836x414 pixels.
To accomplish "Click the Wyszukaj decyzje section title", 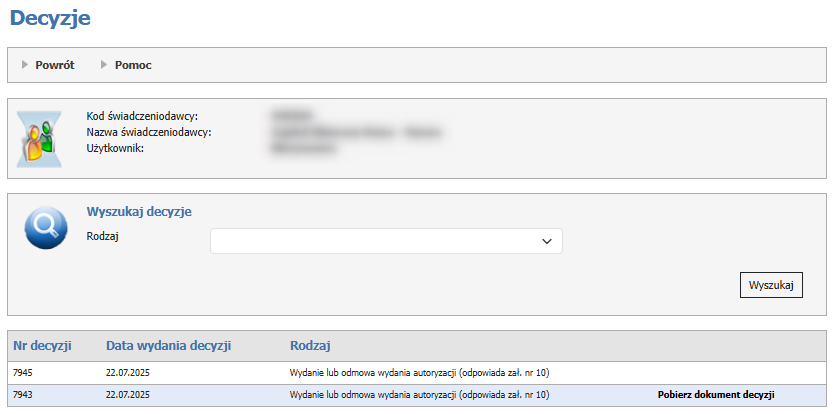I will 139,212.
